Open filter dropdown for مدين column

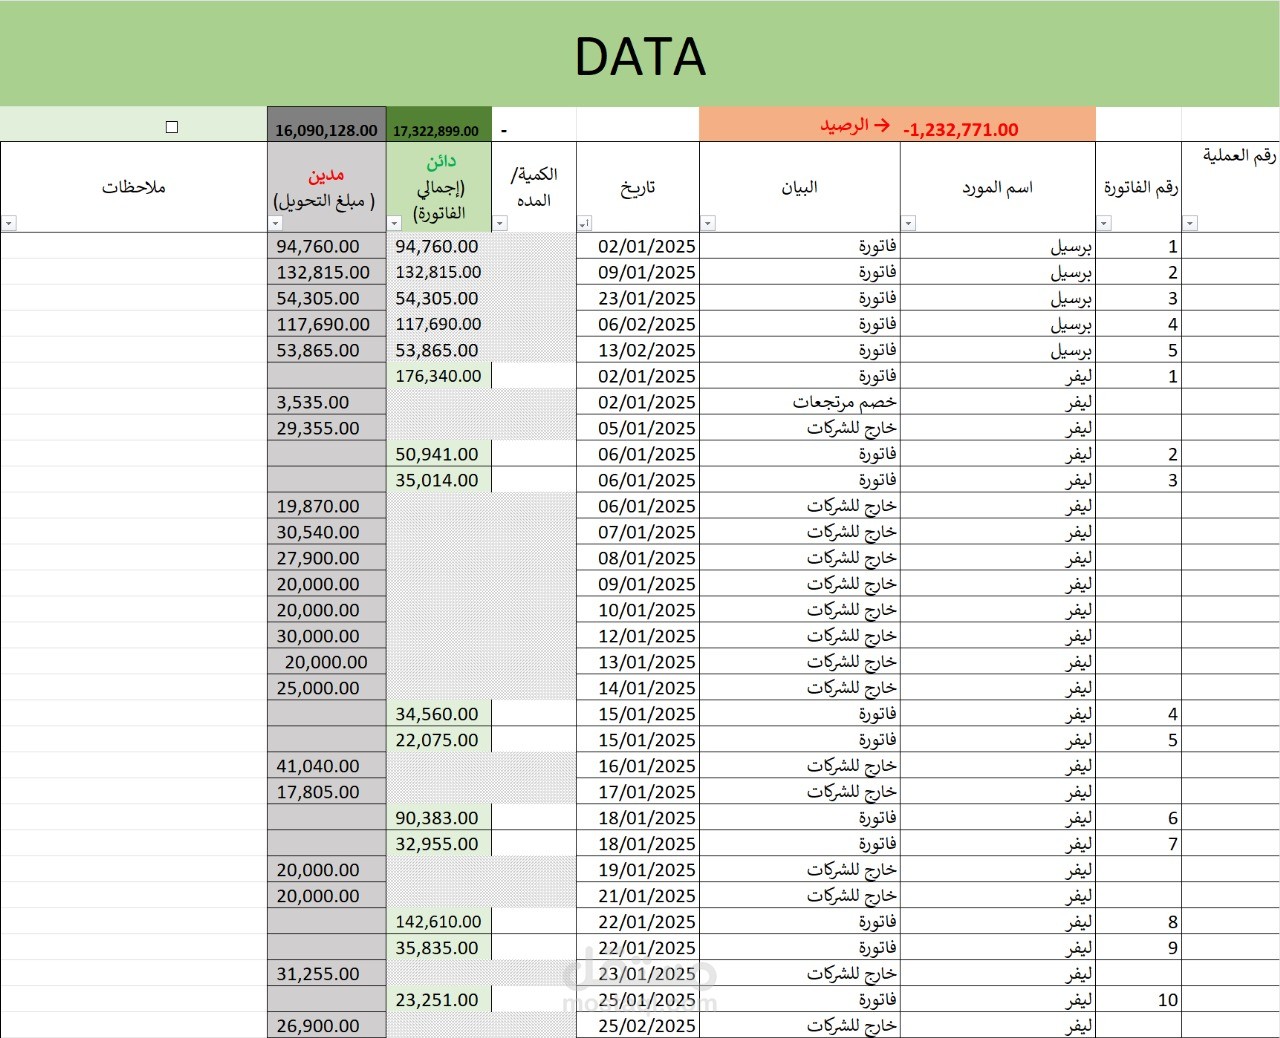(275, 223)
